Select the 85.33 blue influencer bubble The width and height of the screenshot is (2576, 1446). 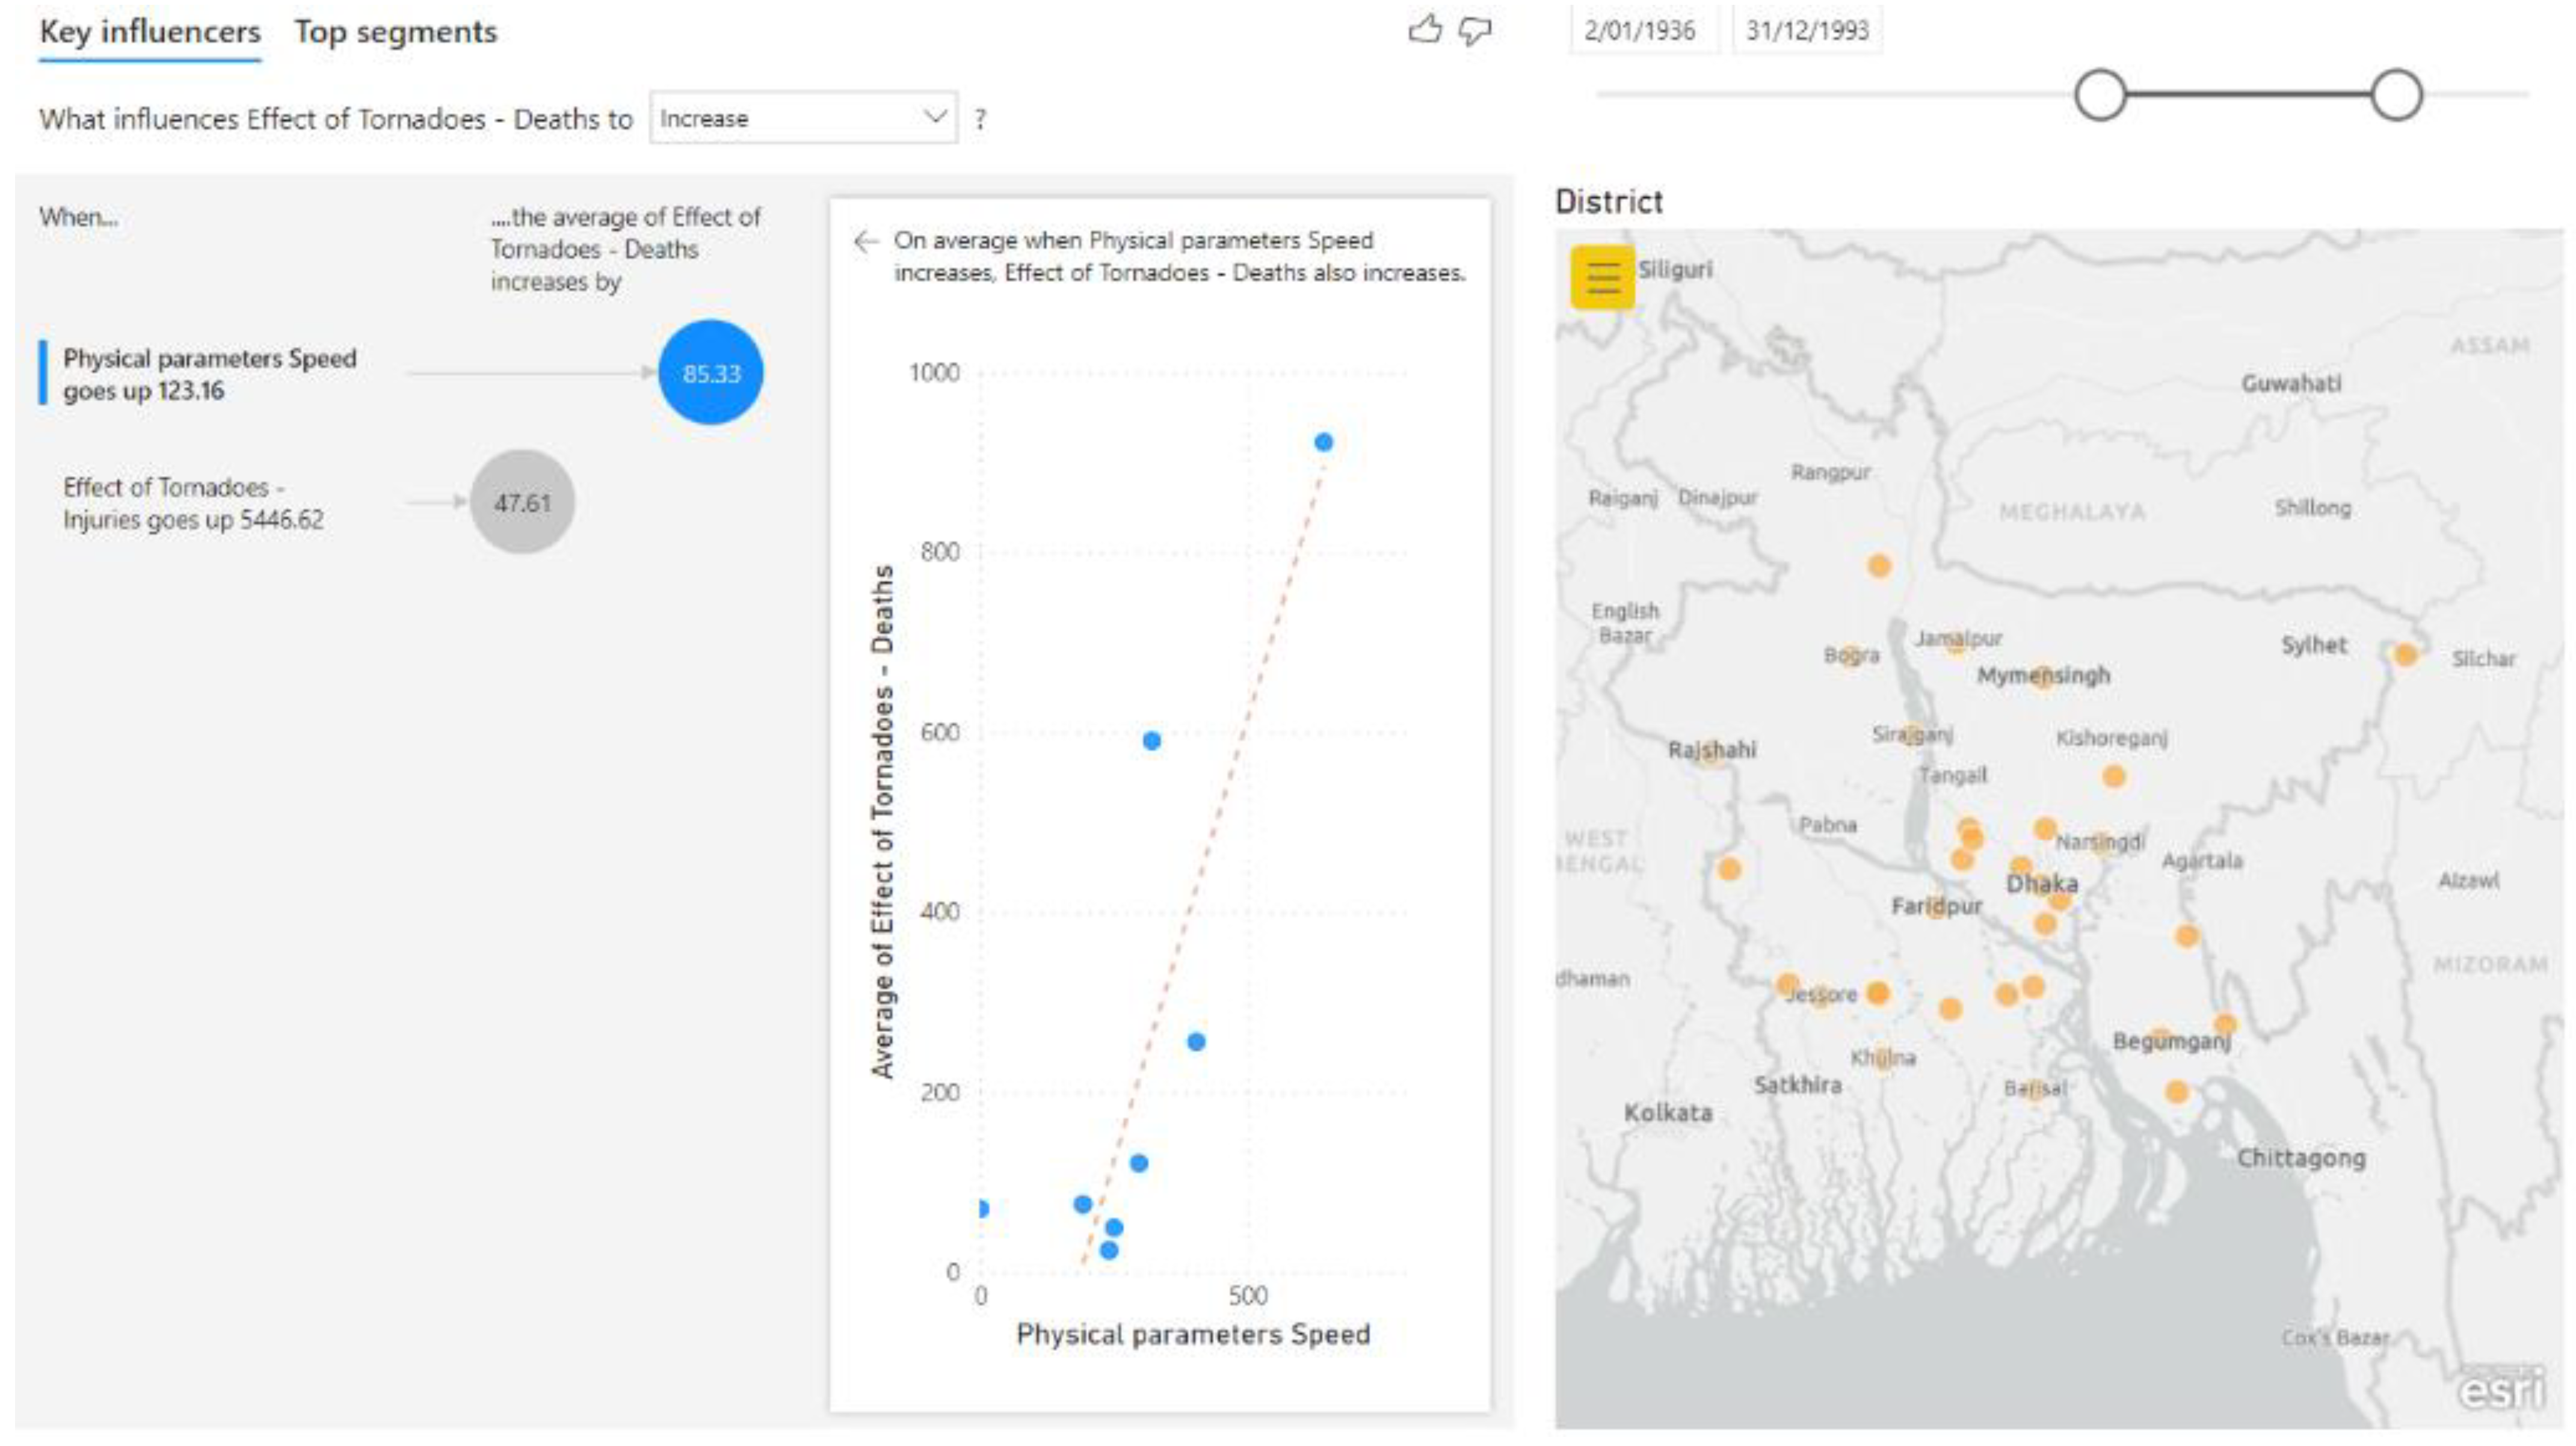pyautogui.click(x=710, y=373)
